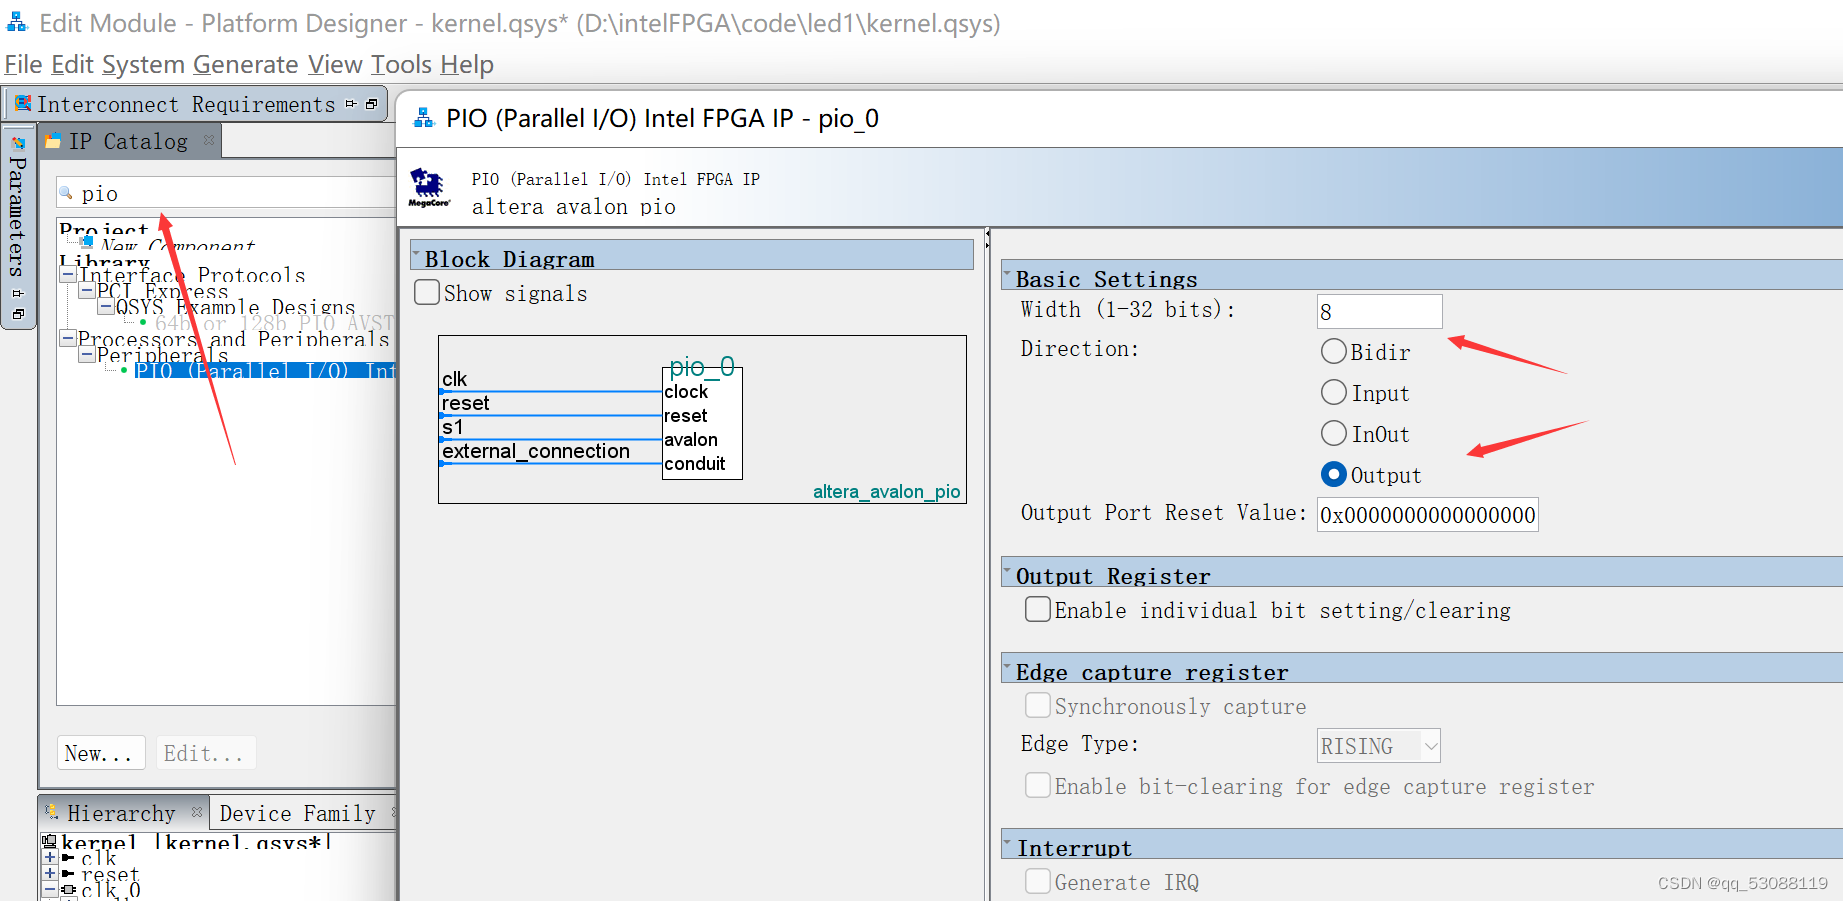1843x901 pixels.
Task: Open the Tools menu
Action: point(401,64)
